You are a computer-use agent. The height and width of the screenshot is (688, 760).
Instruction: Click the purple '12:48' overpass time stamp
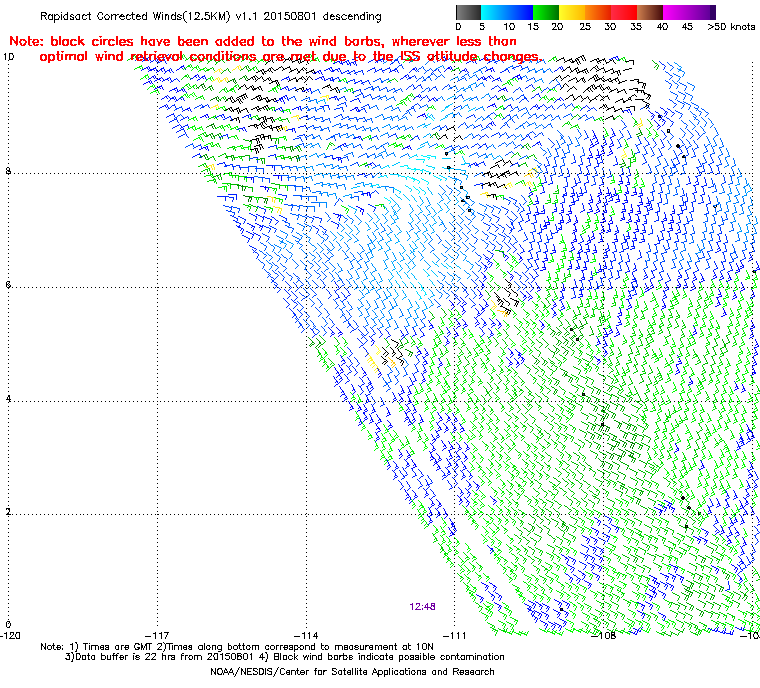click(422, 607)
